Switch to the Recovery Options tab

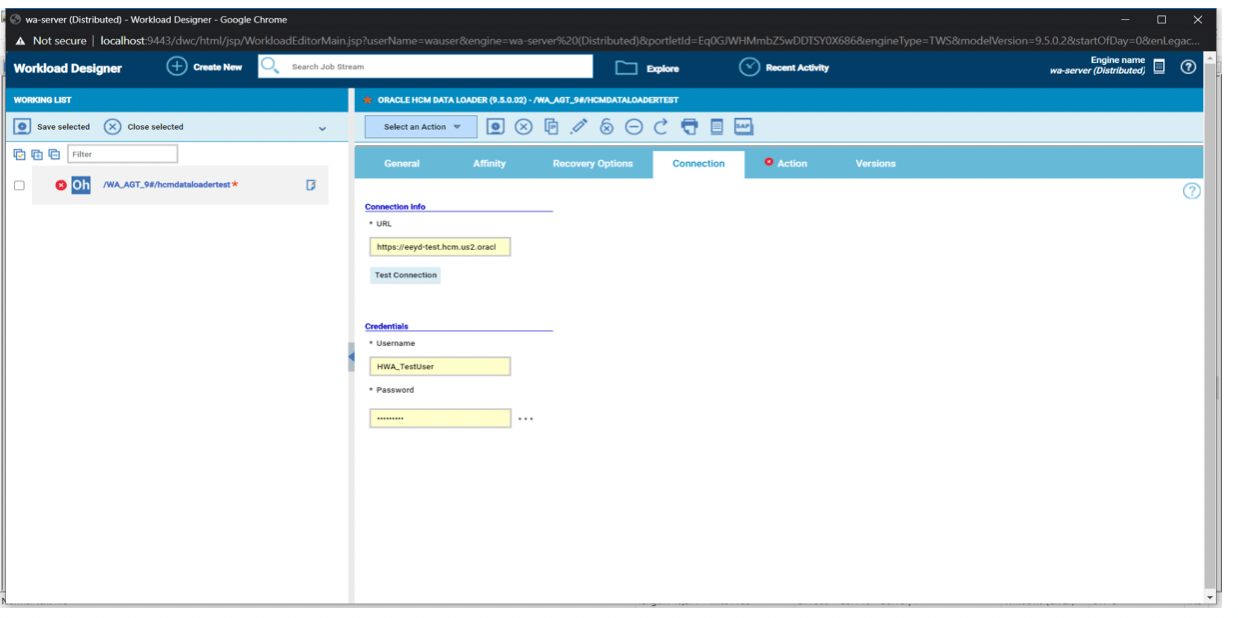[592, 164]
